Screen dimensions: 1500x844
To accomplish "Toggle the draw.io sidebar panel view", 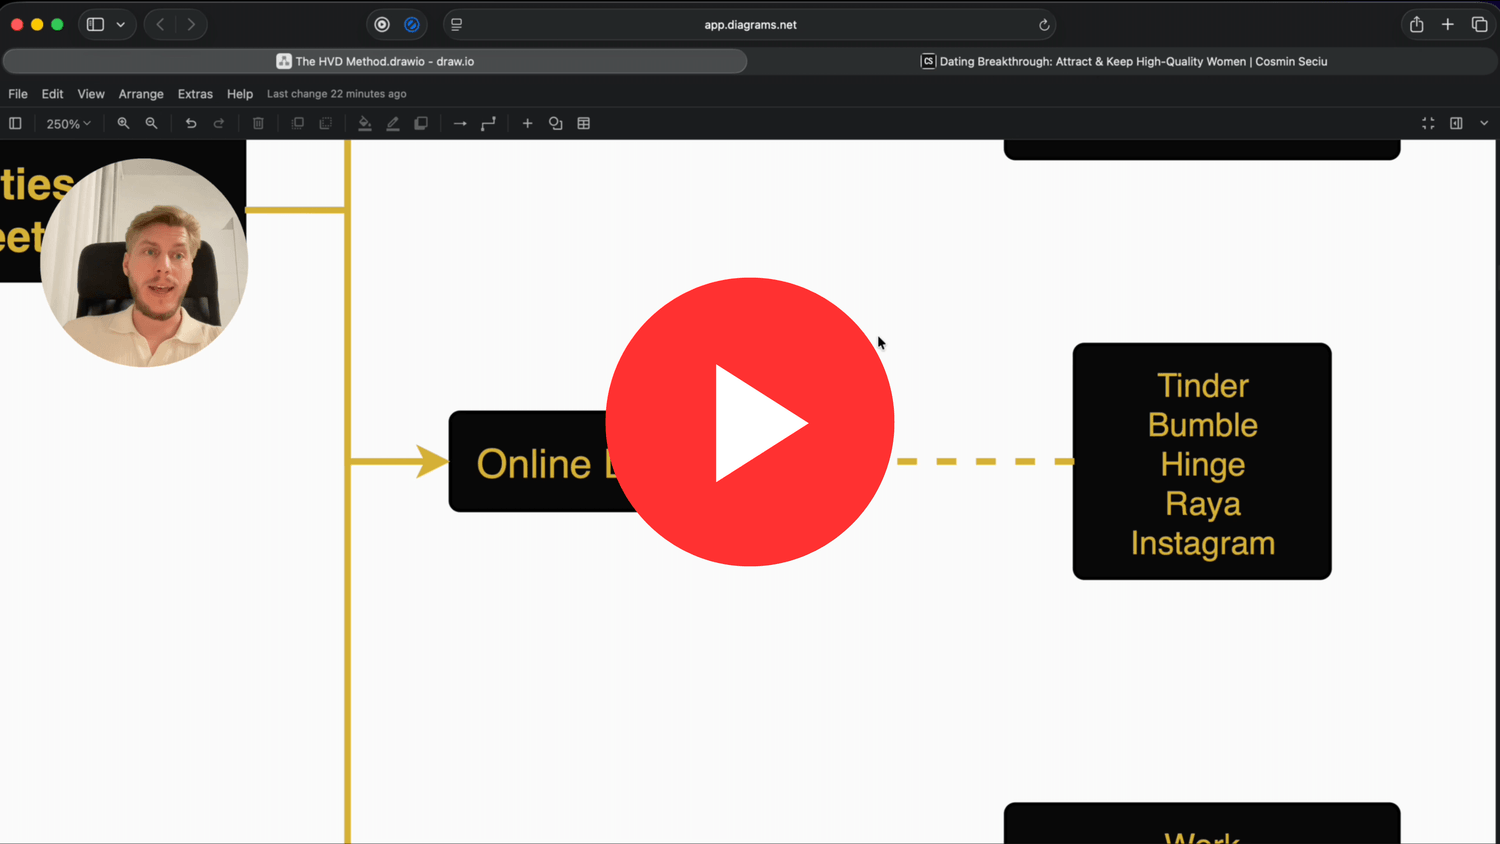I will tap(15, 124).
